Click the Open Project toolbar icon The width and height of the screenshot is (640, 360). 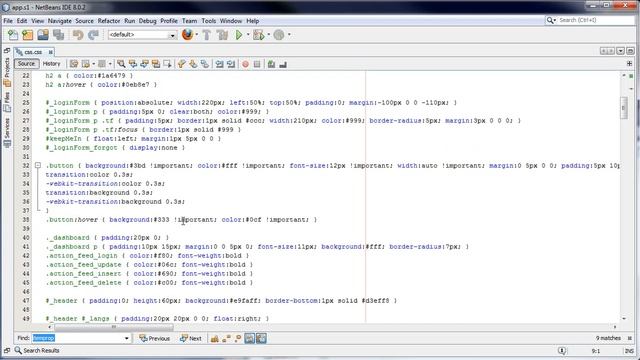pos(43,35)
